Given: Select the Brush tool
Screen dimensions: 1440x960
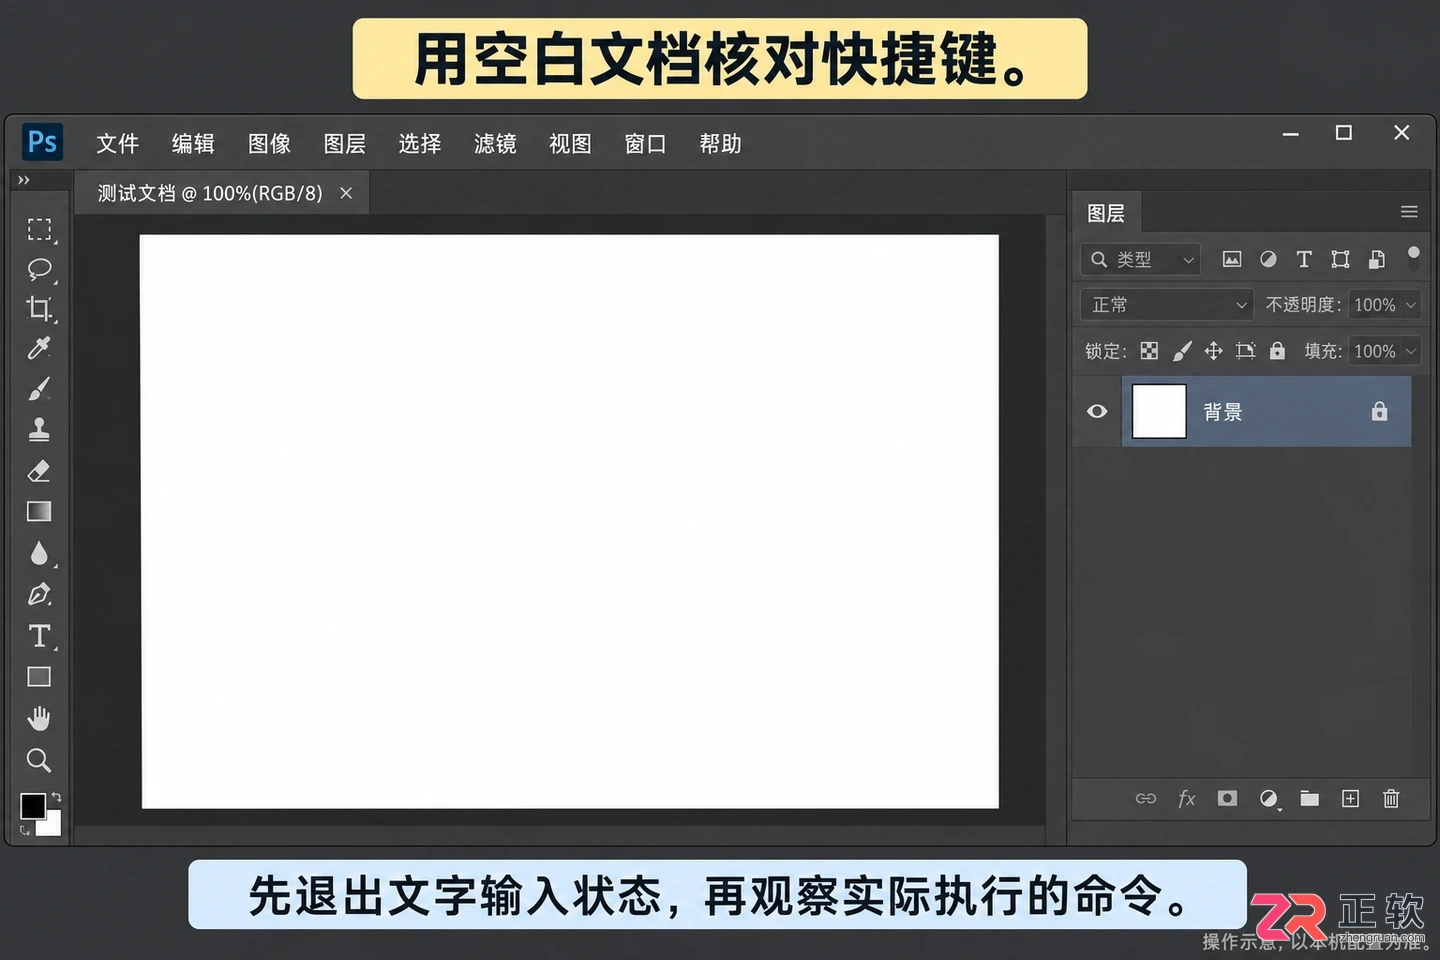Looking at the screenshot, I should pyautogui.click(x=39, y=389).
